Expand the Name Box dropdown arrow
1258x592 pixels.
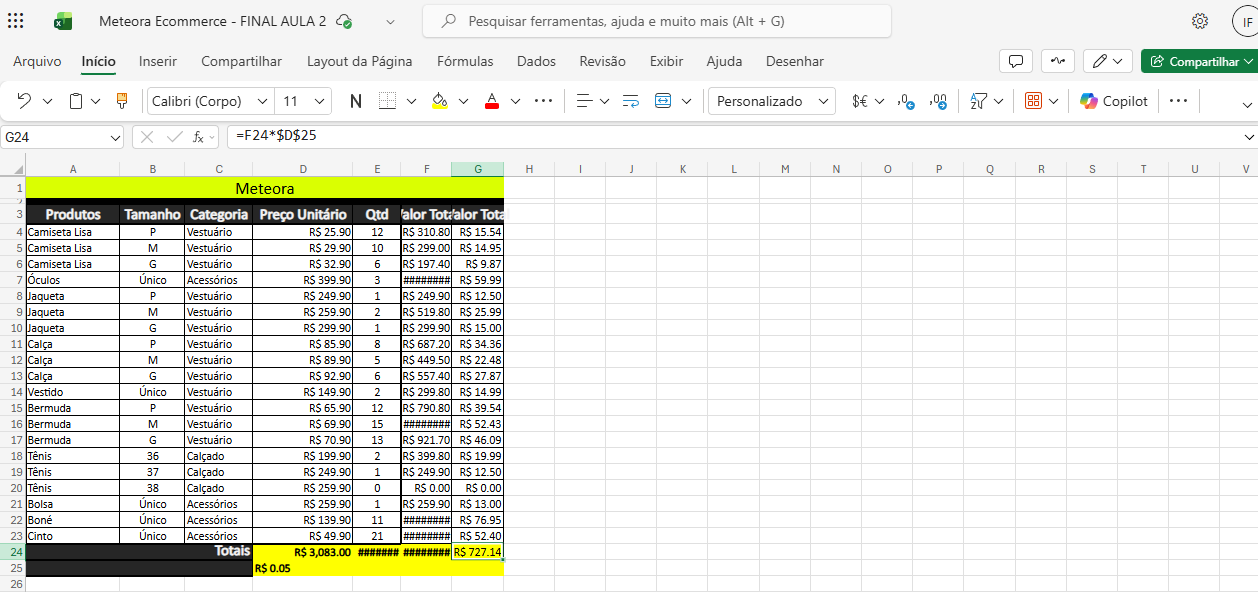(x=116, y=136)
